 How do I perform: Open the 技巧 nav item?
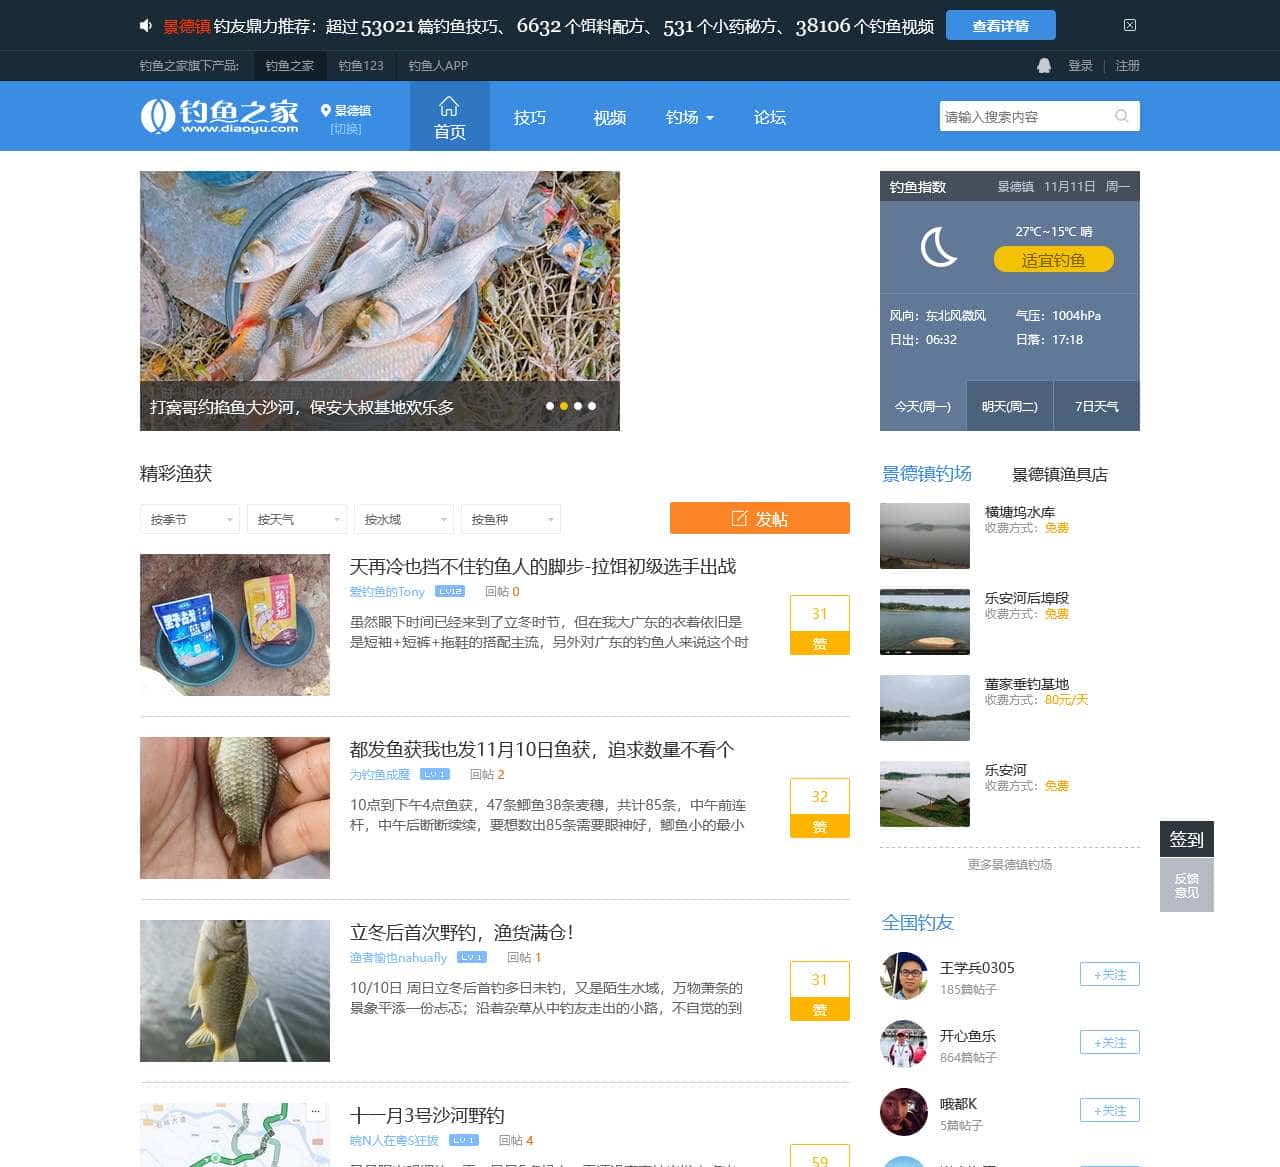pos(530,117)
